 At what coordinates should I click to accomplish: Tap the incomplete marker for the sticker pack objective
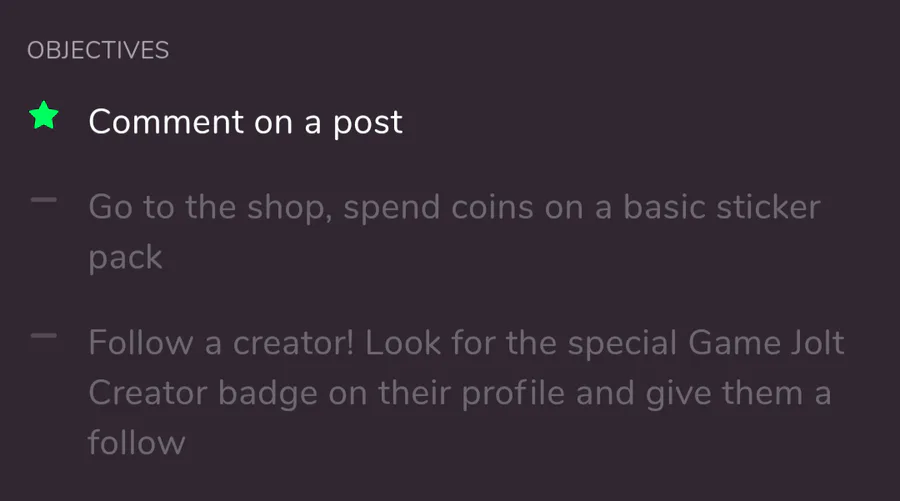pos(43,201)
